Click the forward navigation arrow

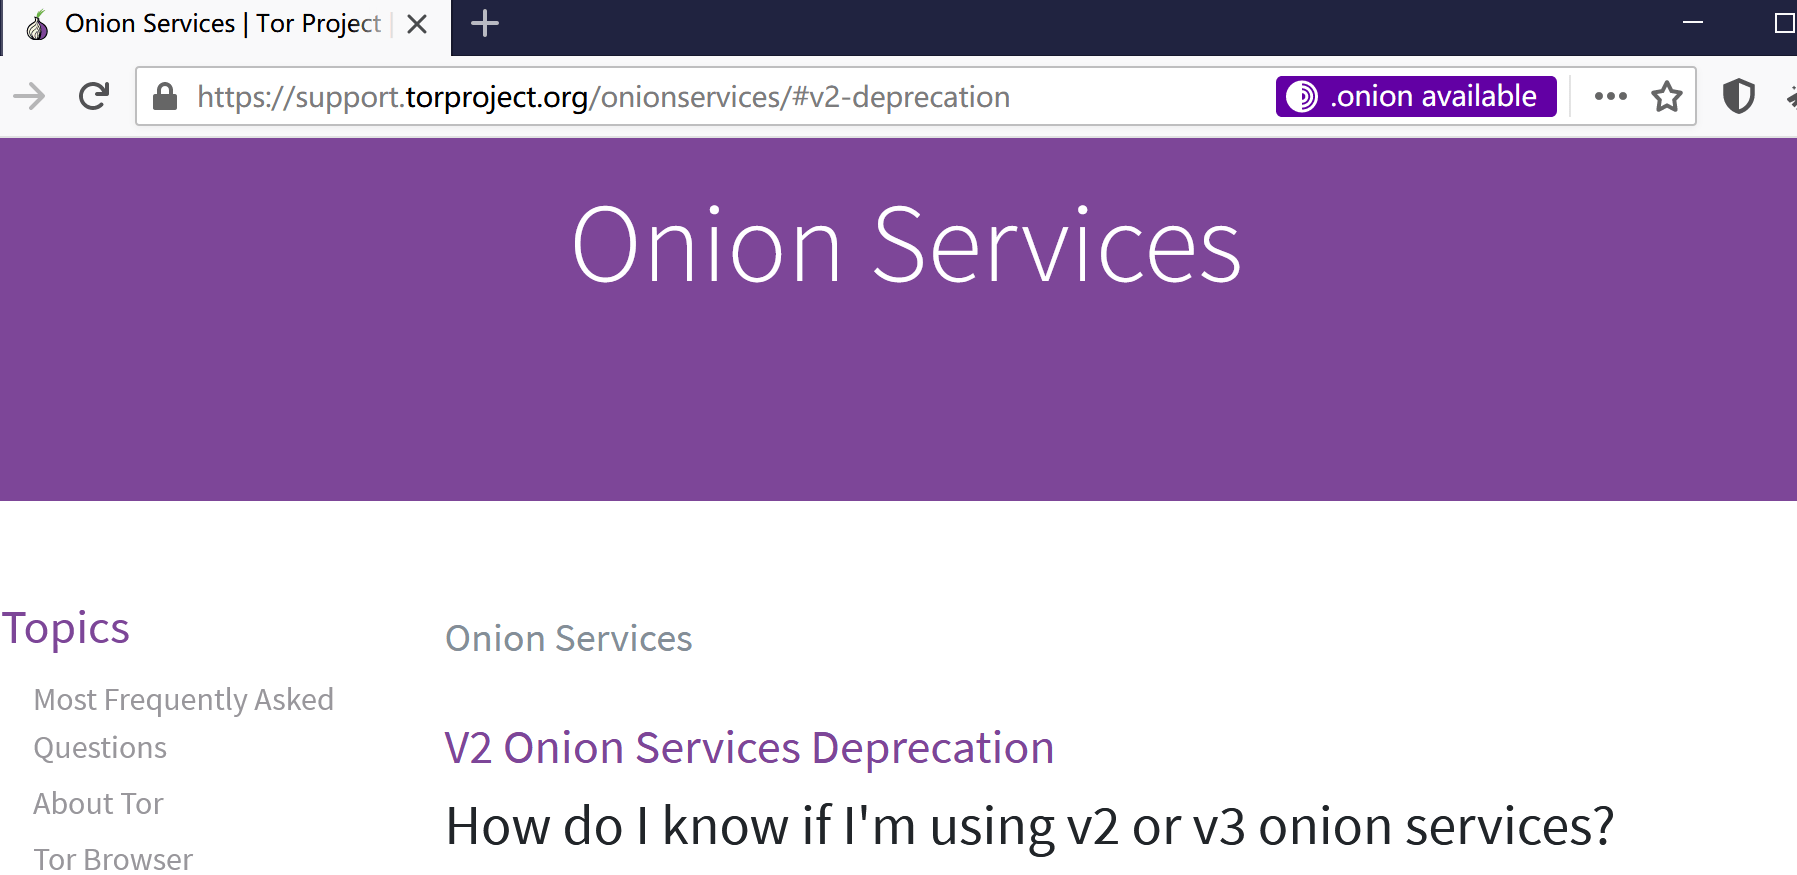coord(30,96)
